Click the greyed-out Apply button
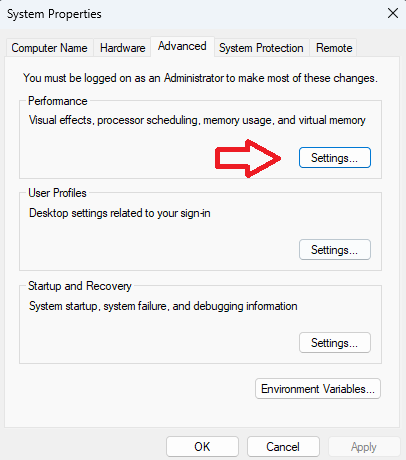The image size is (406, 460). (364, 447)
